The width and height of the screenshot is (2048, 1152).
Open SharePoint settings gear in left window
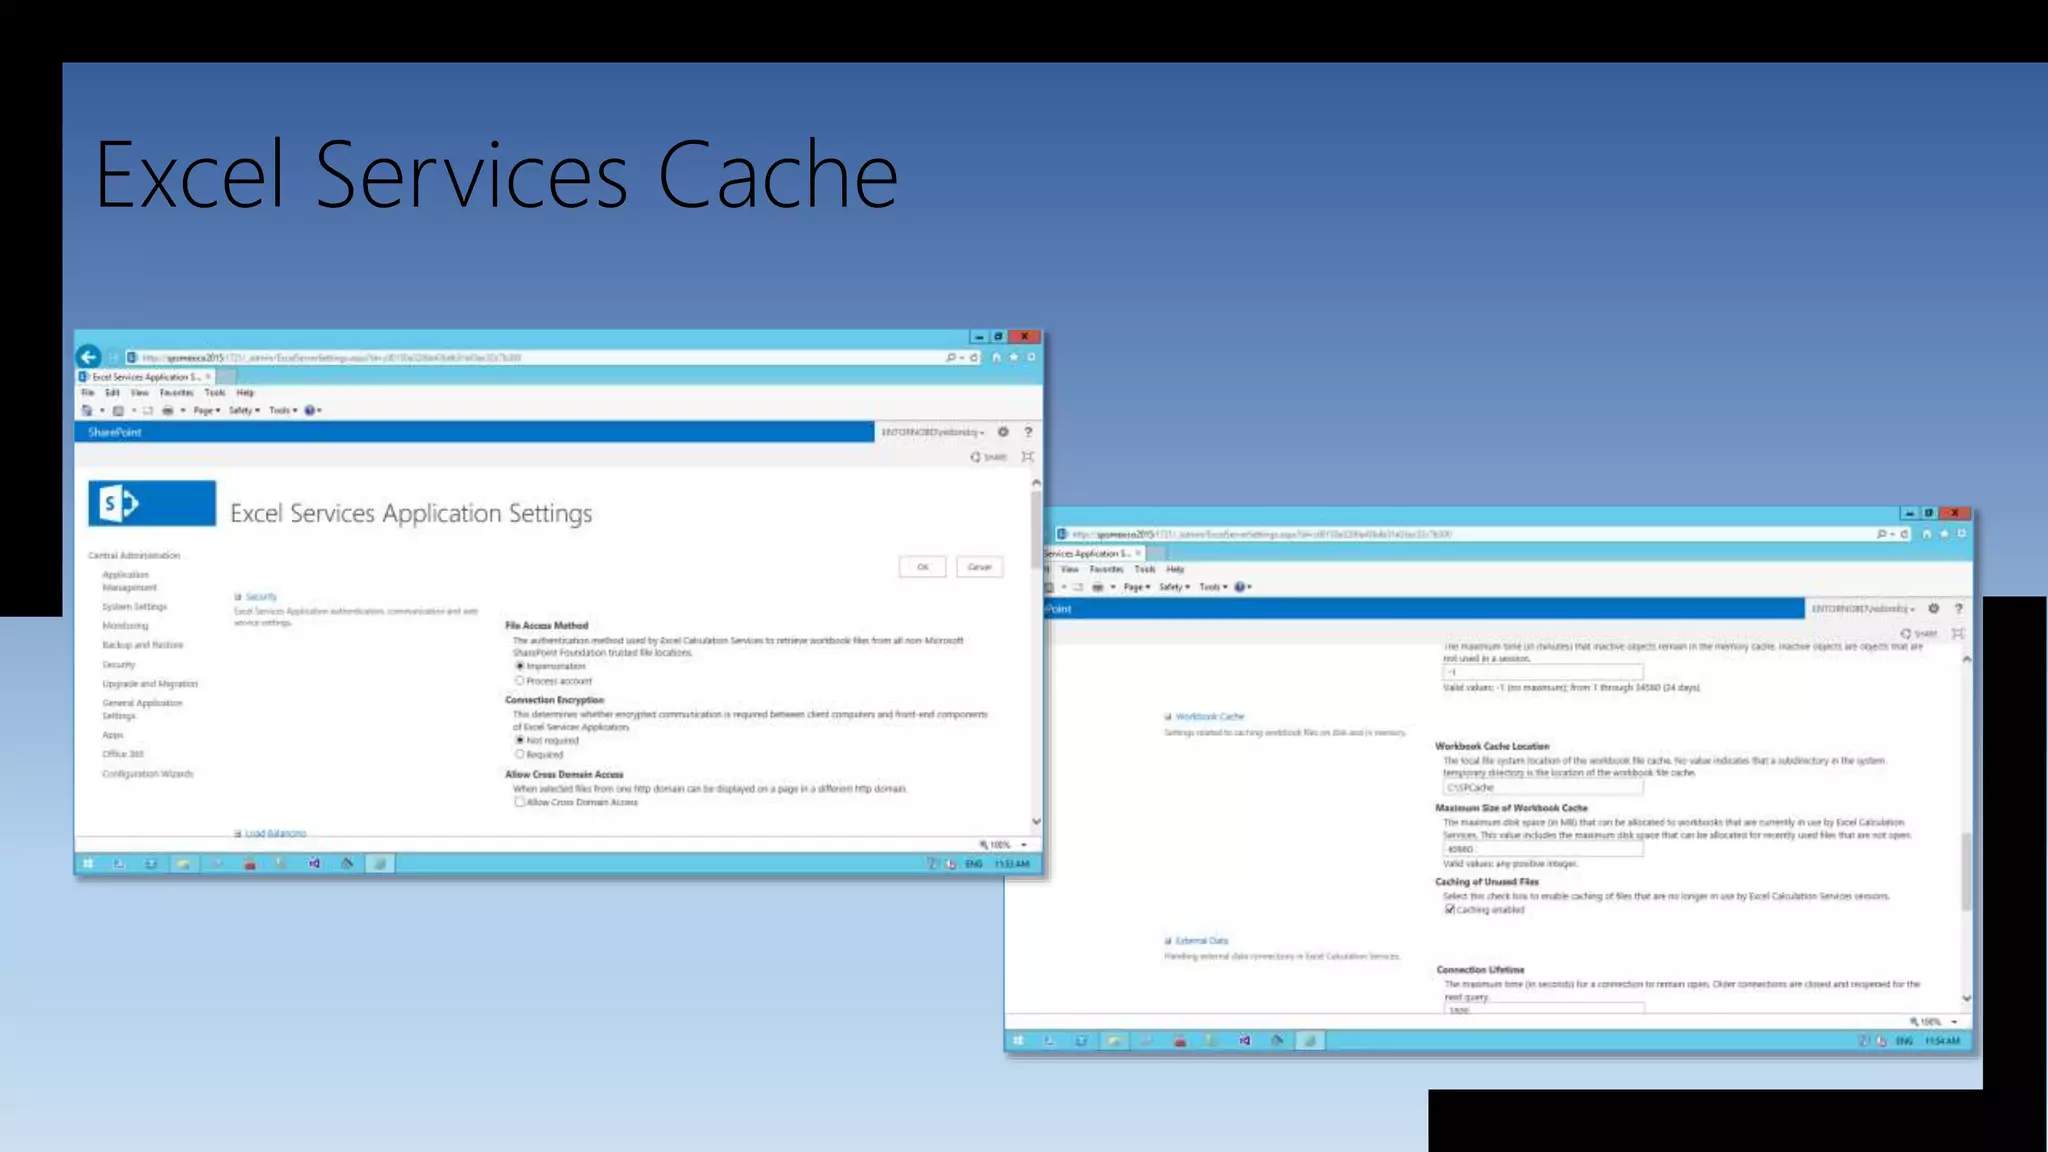point(1003,432)
